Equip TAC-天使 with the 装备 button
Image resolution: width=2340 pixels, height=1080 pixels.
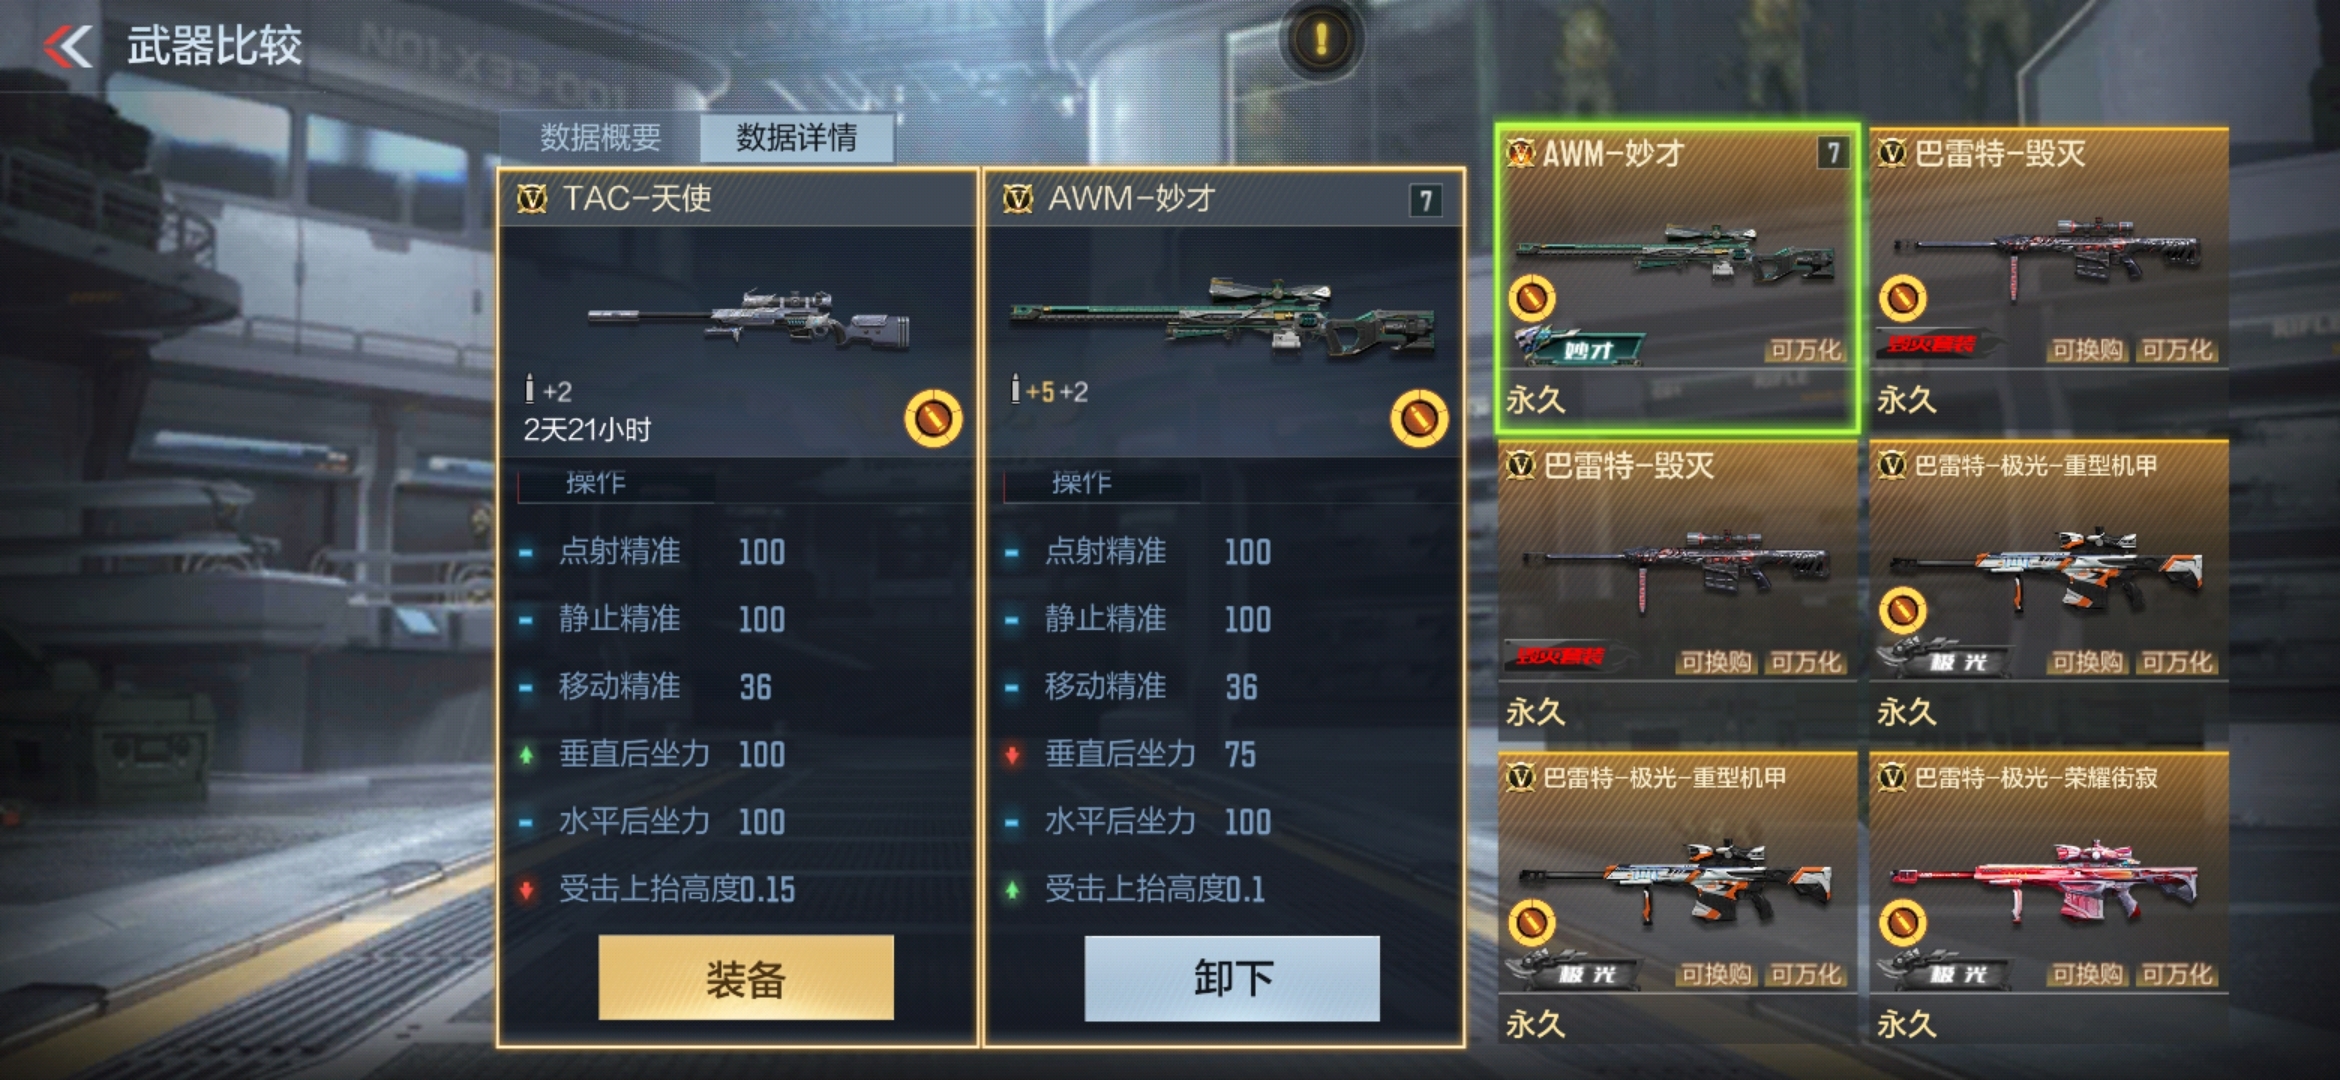[x=746, y=978]
